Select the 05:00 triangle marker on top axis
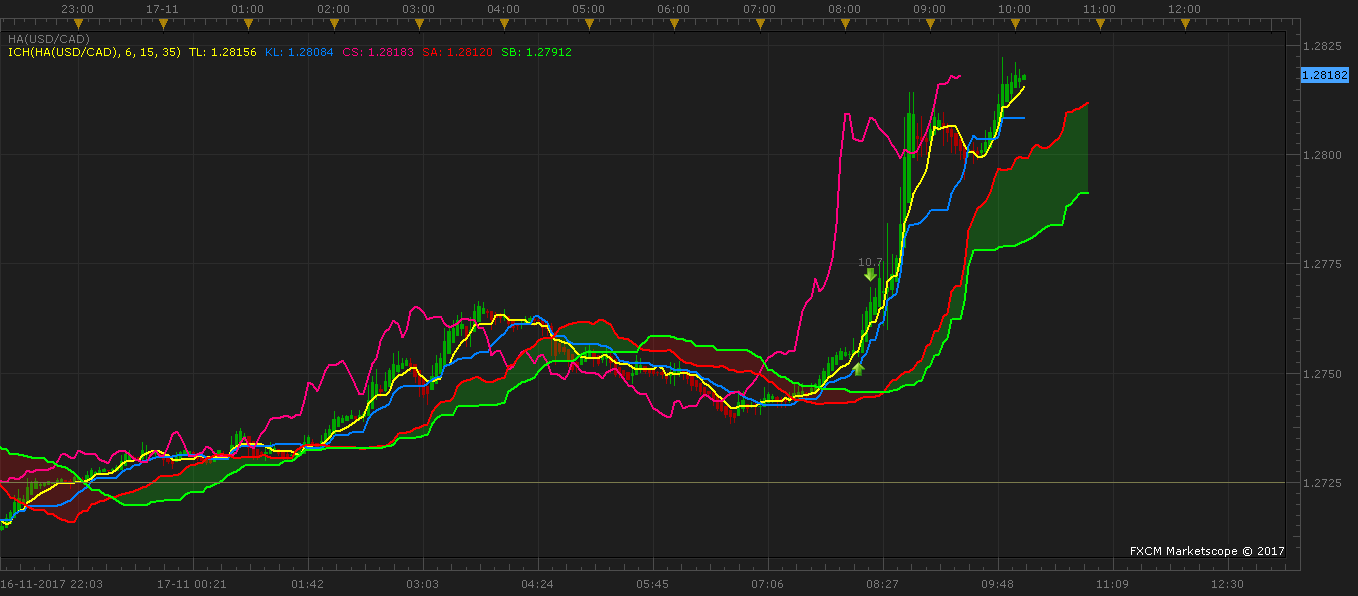1358x596 pixels. coord(588,23)
